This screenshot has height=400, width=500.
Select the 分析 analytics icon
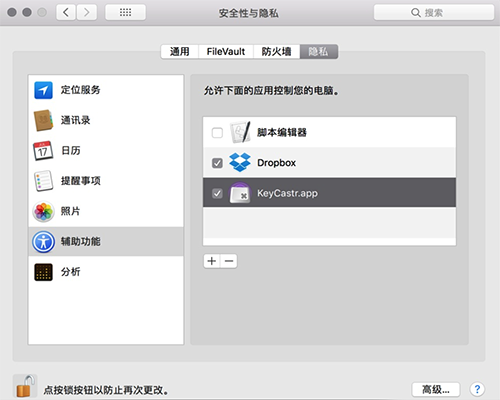[43, 272]
